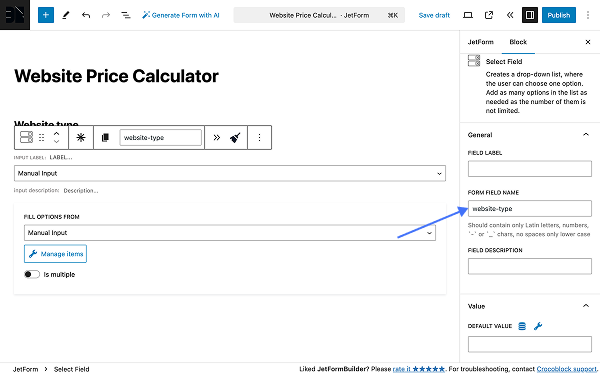Screen dimensions: 600x375
Task: Click Manage items button
Action: tap(55, 254)
